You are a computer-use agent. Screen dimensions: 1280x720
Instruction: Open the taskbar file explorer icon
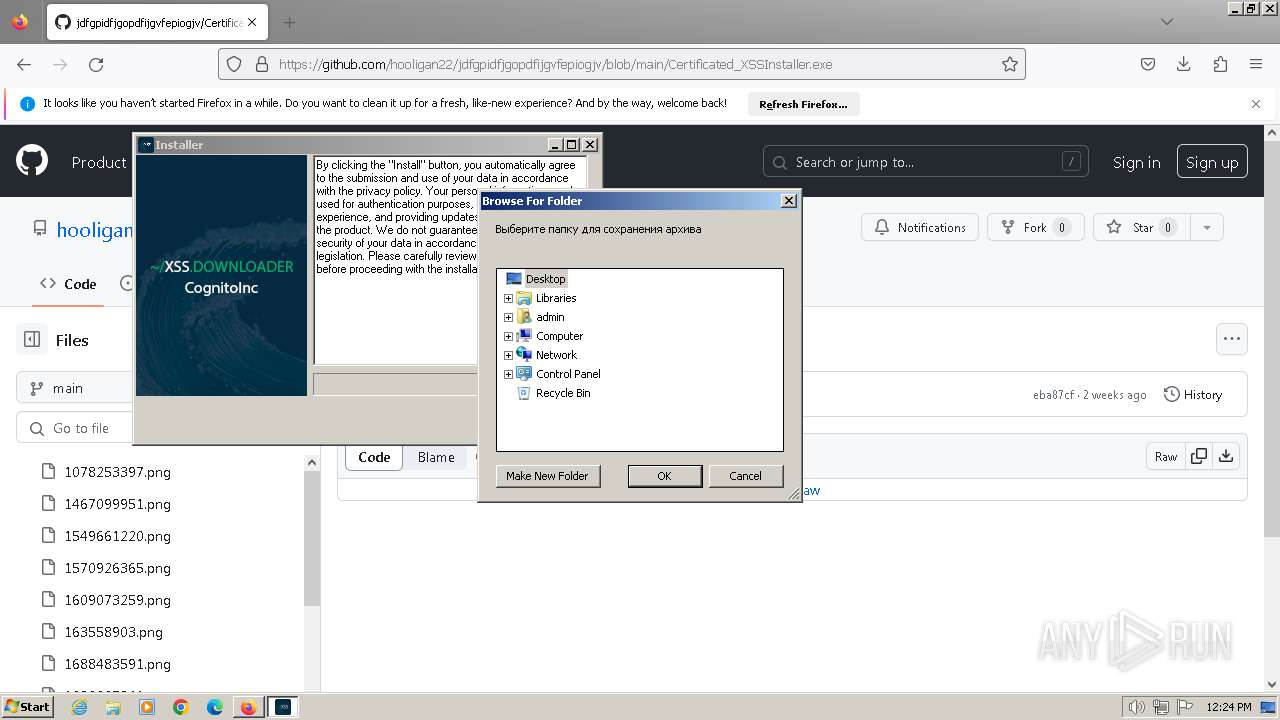point(113,707)
